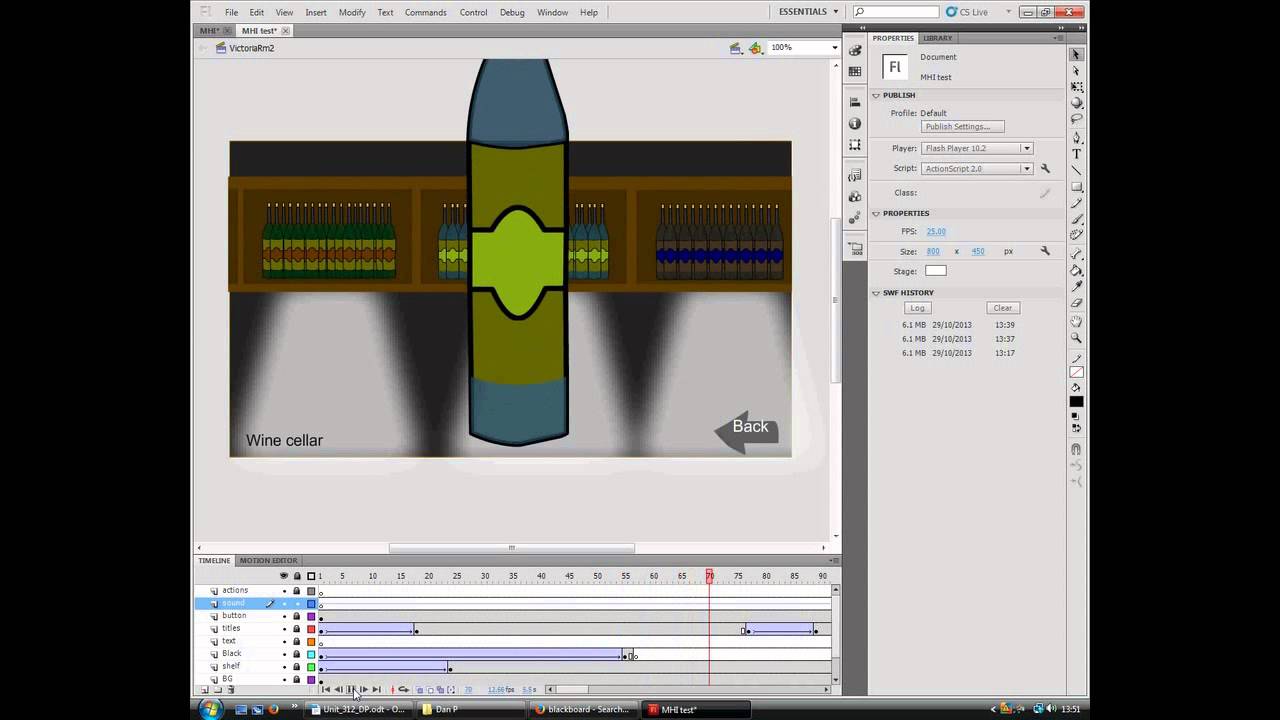Open the Info panel icon
Image resolution: width=1280 pixels, height=720 pixels.
[855, 123]
